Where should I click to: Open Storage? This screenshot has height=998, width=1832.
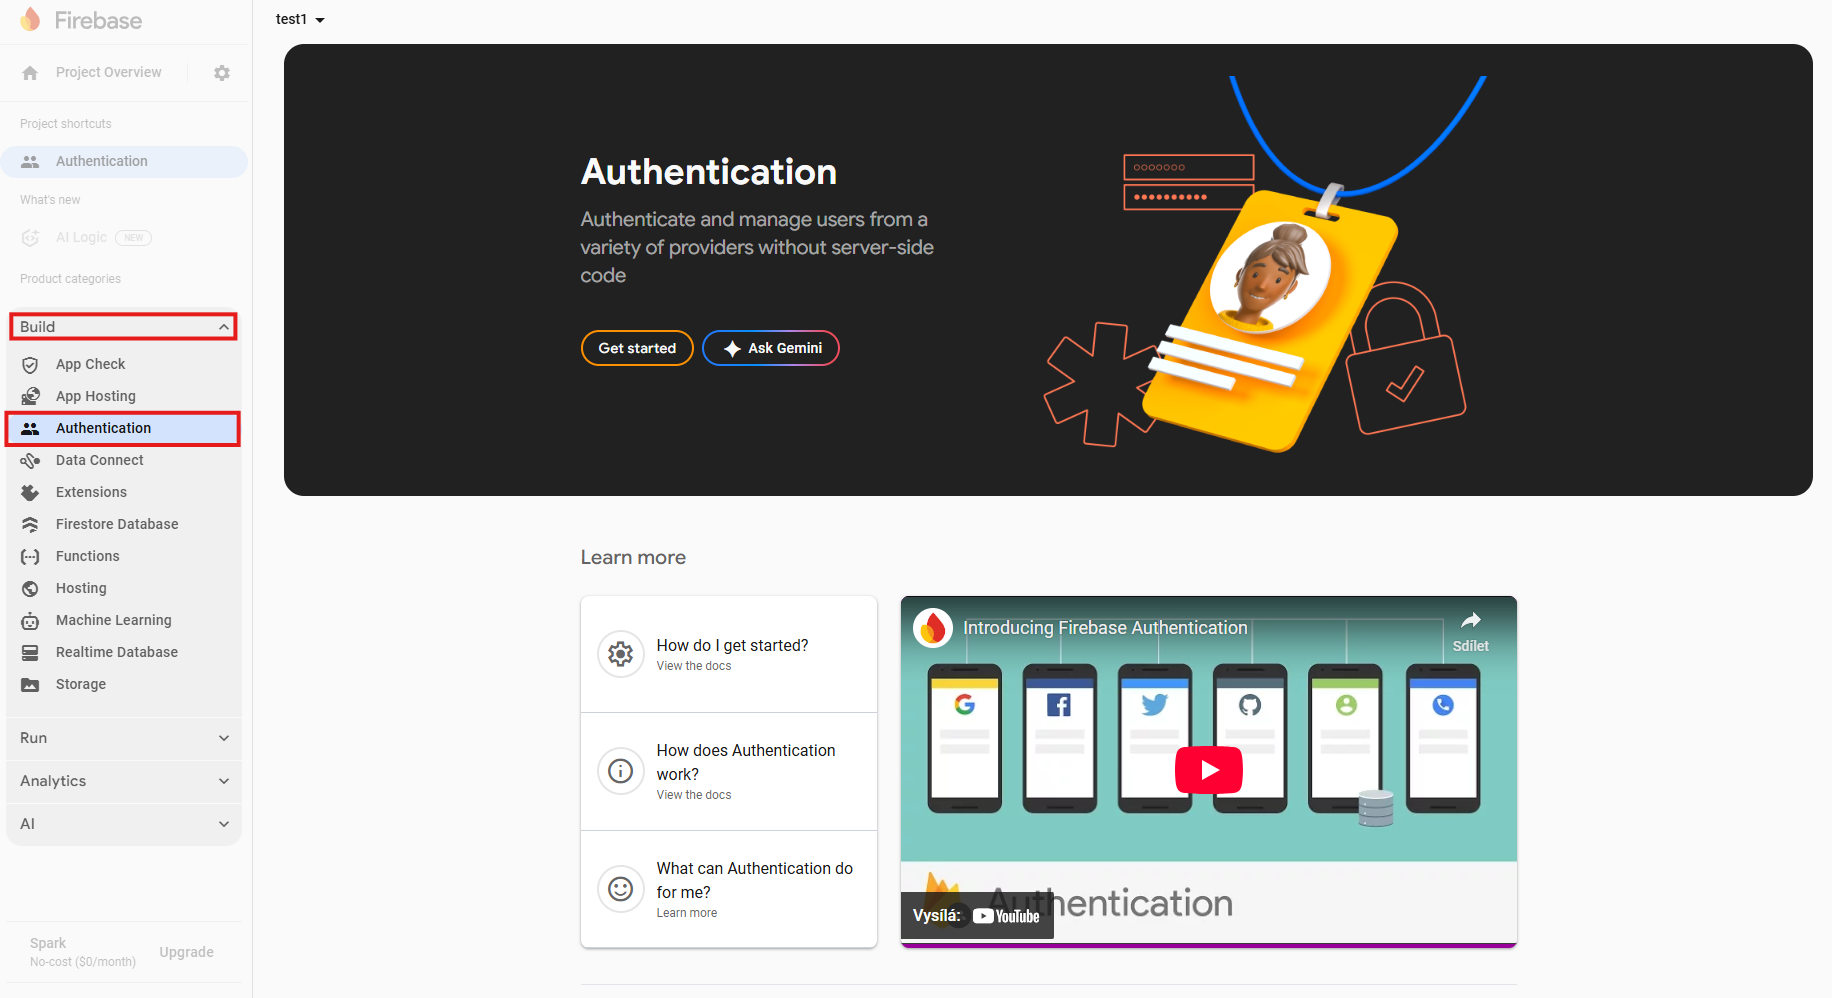124,684
